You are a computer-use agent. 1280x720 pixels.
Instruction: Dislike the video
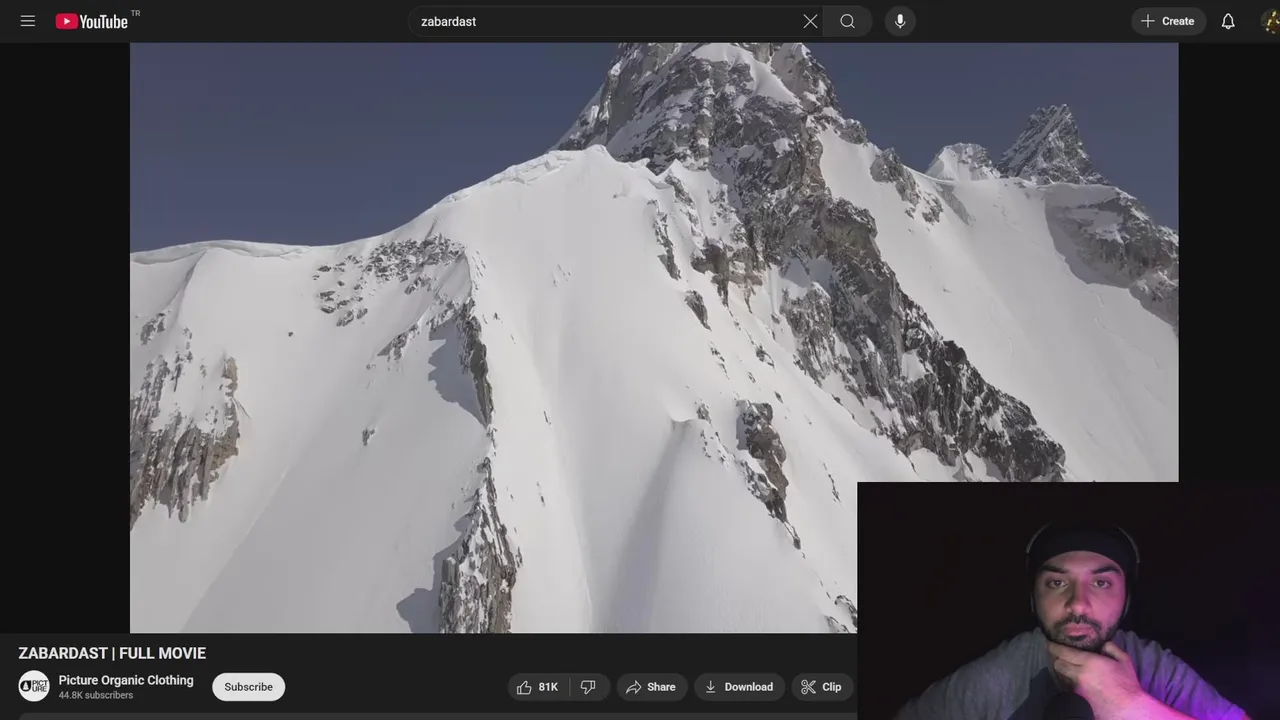[x=589, y=687]
